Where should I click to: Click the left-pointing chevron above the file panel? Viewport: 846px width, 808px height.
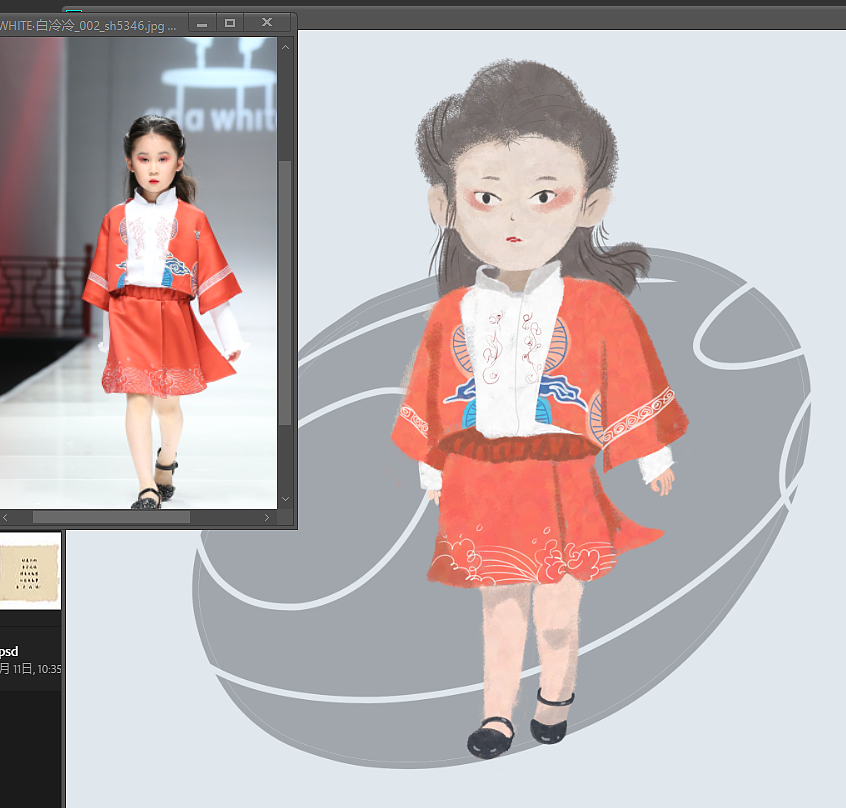[x=6, y=517]
